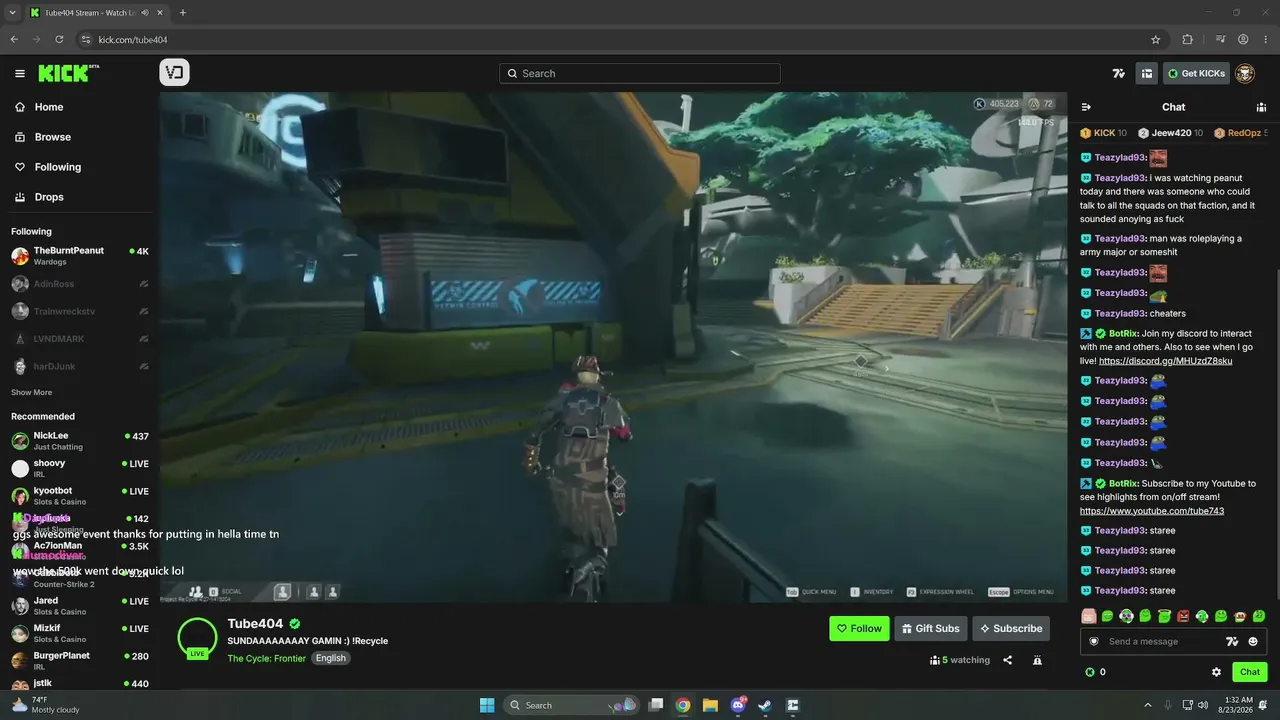Image resolution: width=1280 pixels, height=720 pixels.
Task: Report stream via siren icon
Action: tap(1037, 660)
